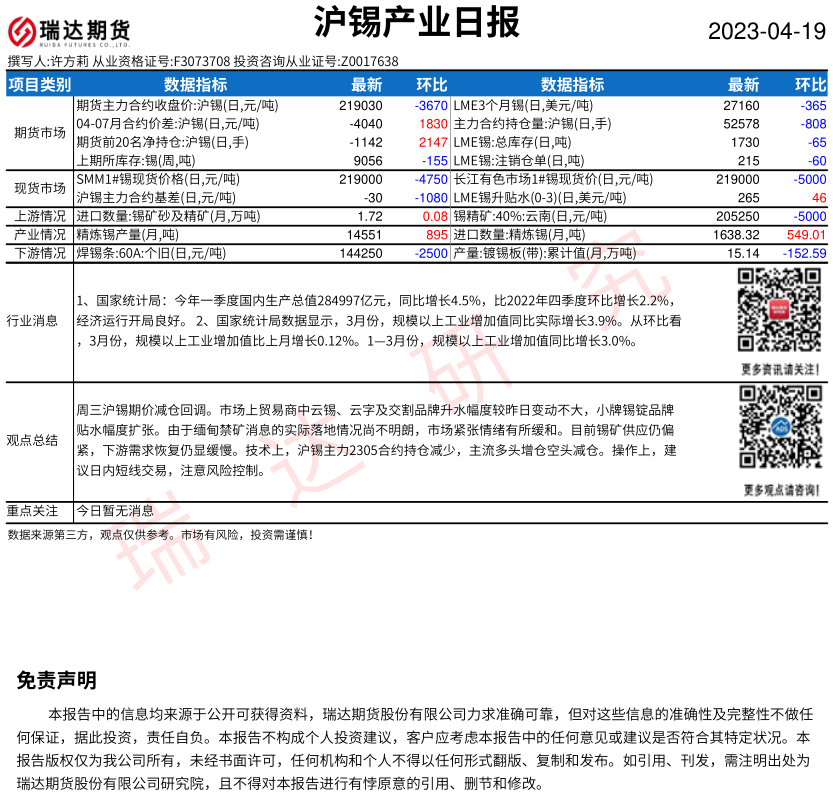Click the 项目类别 column header
This screenshot has height=795, width=833.
click(x=40, y=85)
